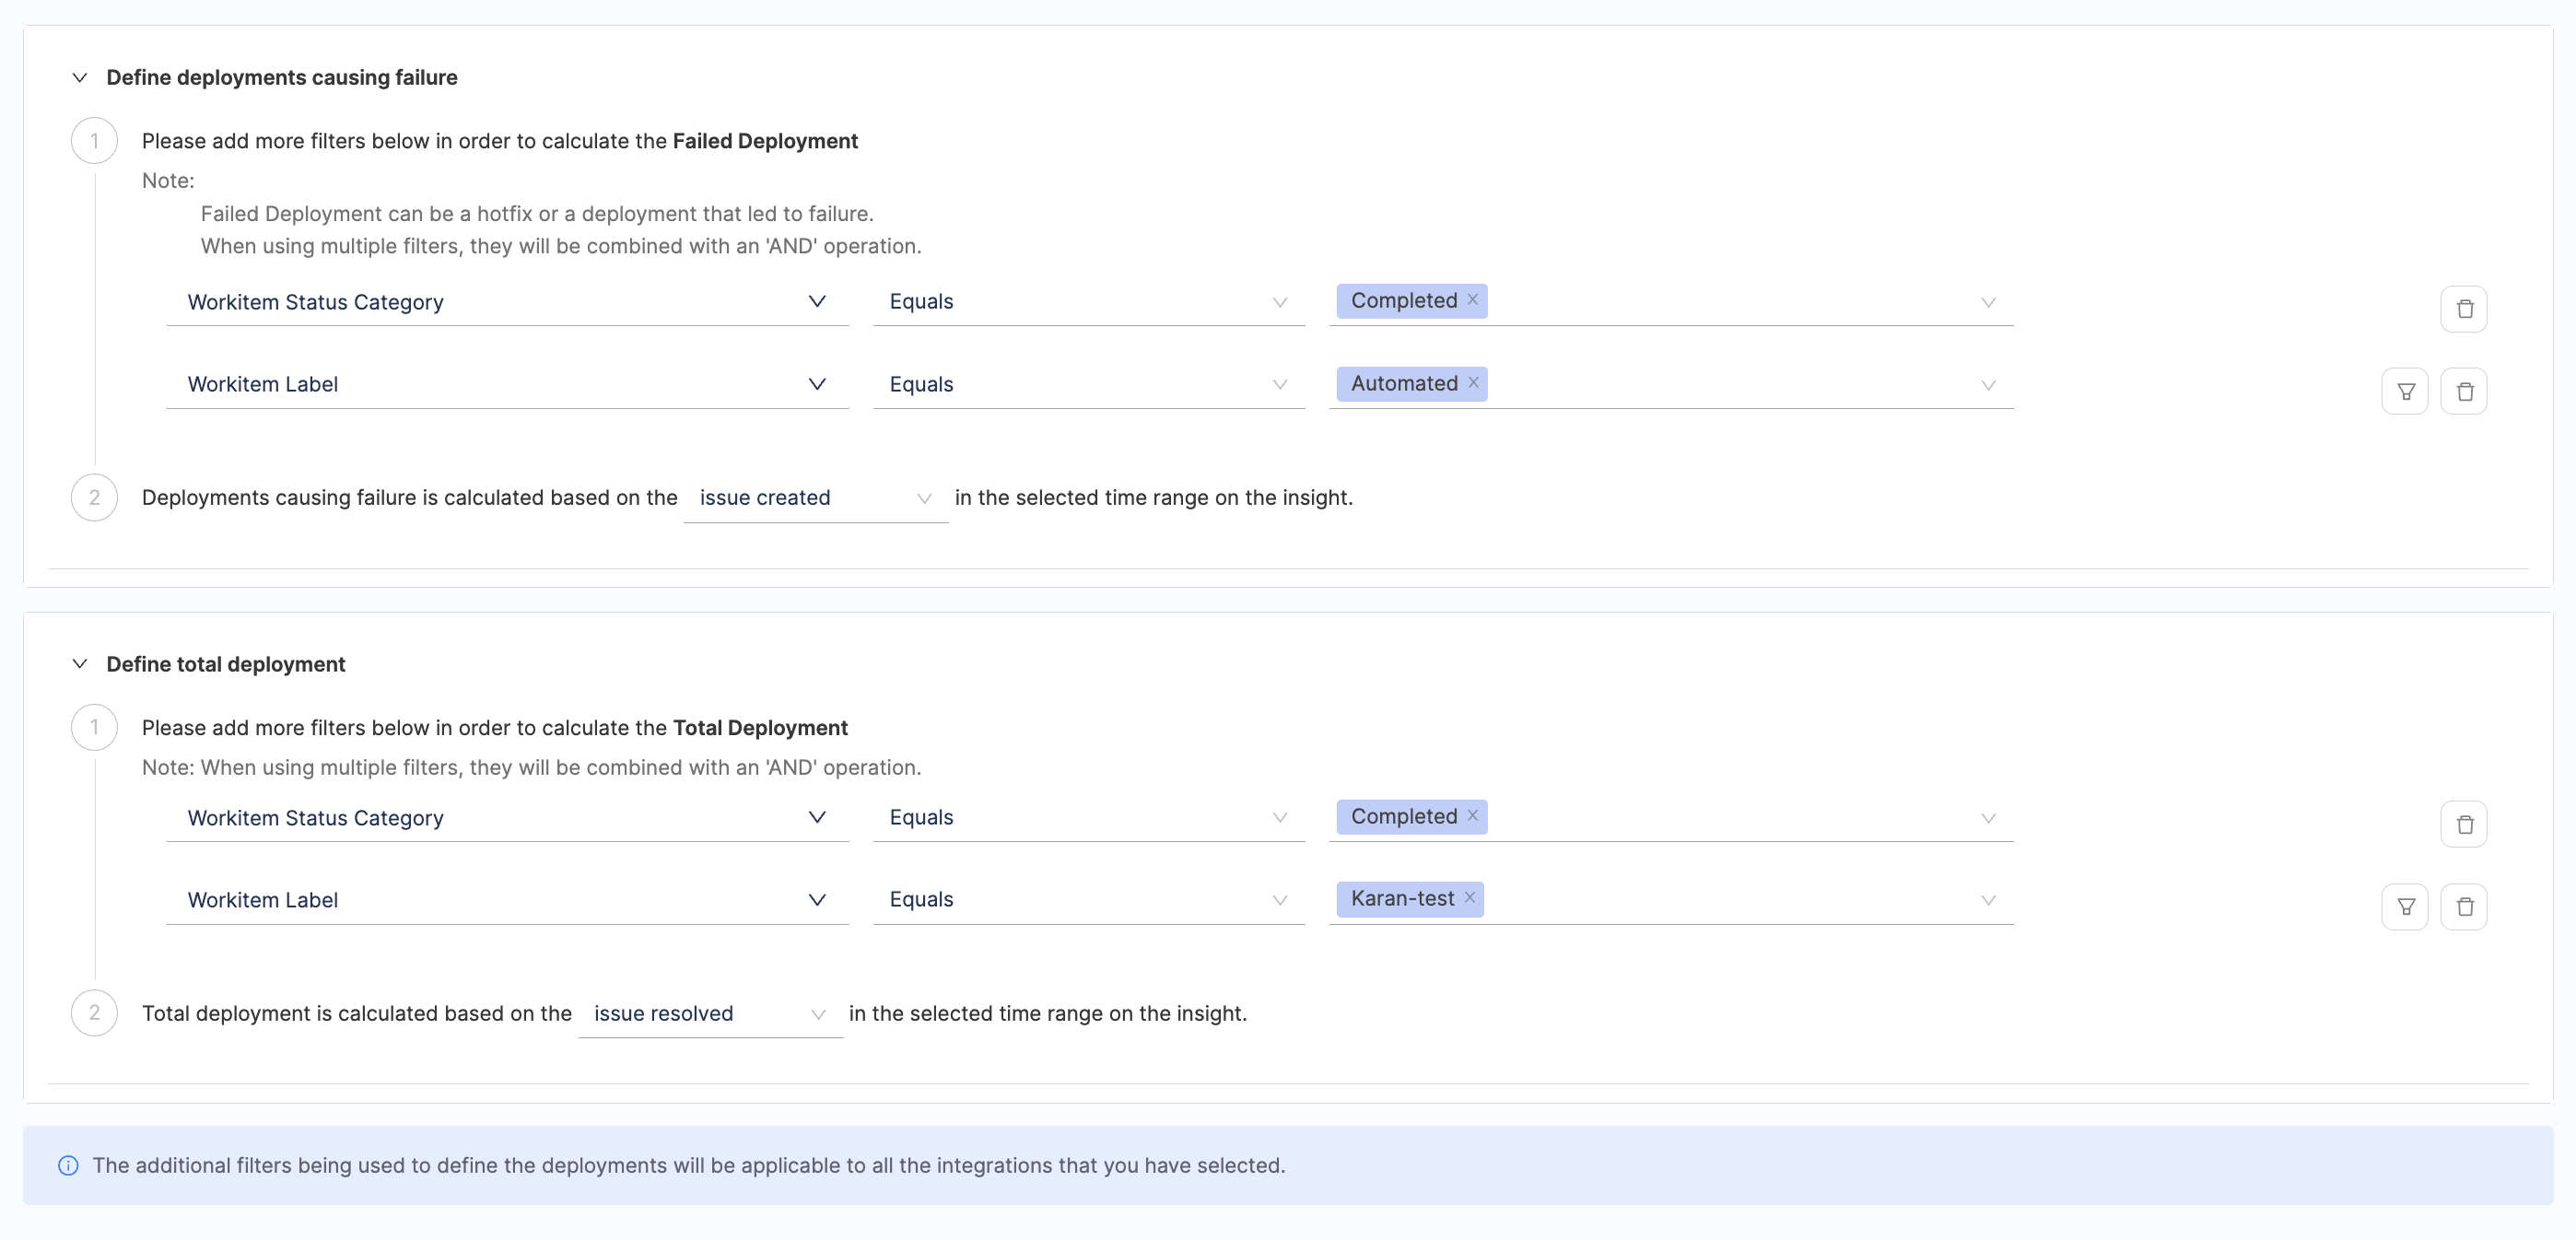Open Equals operator dropdown beside Karan-test
This screenshot has height=1240, width=2576.
(1087, 900)
